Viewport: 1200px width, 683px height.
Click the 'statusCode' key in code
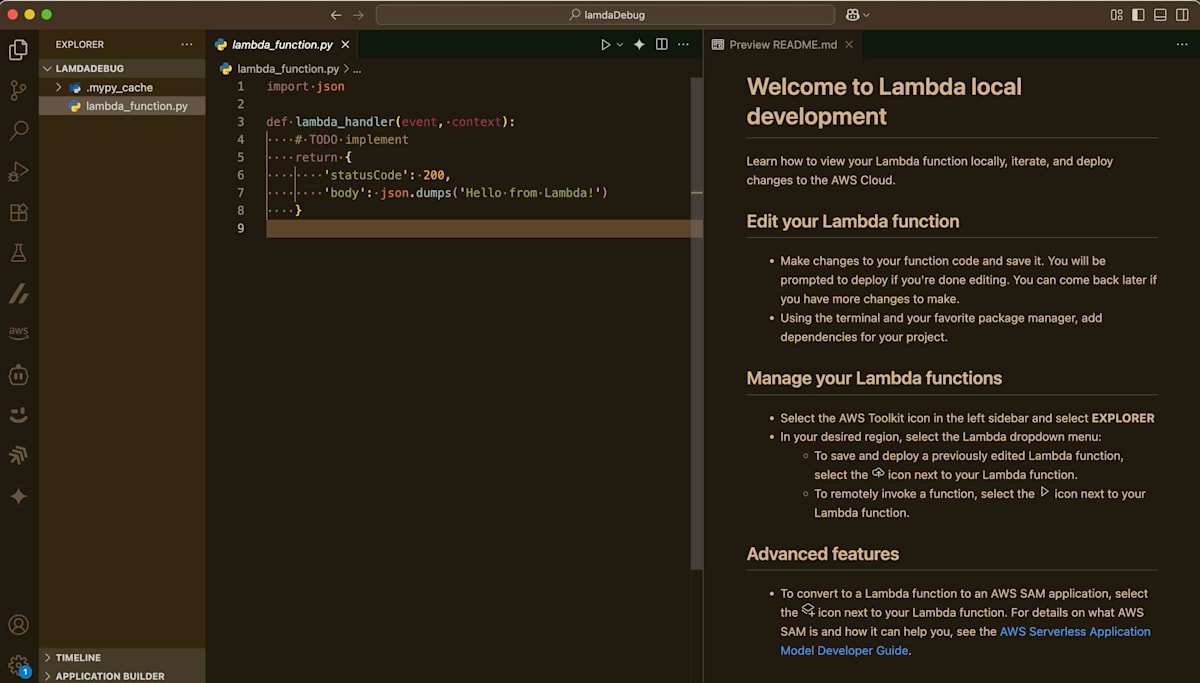(366, 175)
